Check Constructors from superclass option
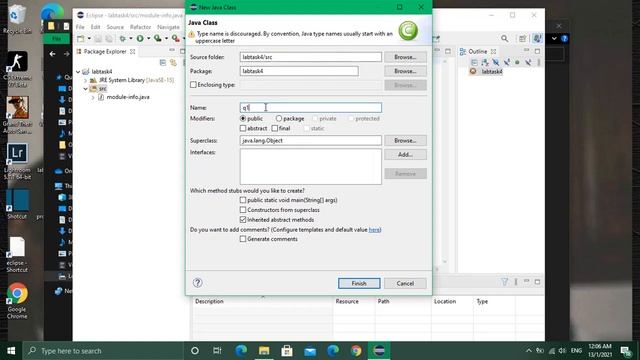The height and width of the screenshot is (360, 640). pos(243,210)
